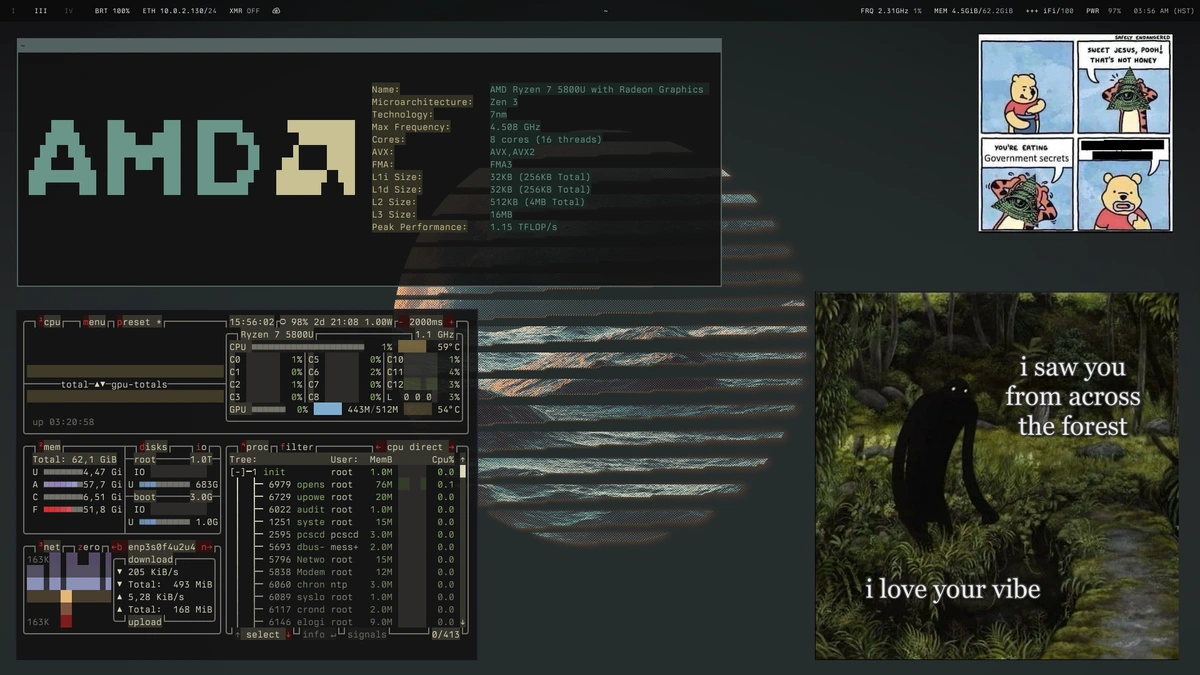Switch the io mode in disks panel
Screen dimensions: 1200x675
coord(202,447)
